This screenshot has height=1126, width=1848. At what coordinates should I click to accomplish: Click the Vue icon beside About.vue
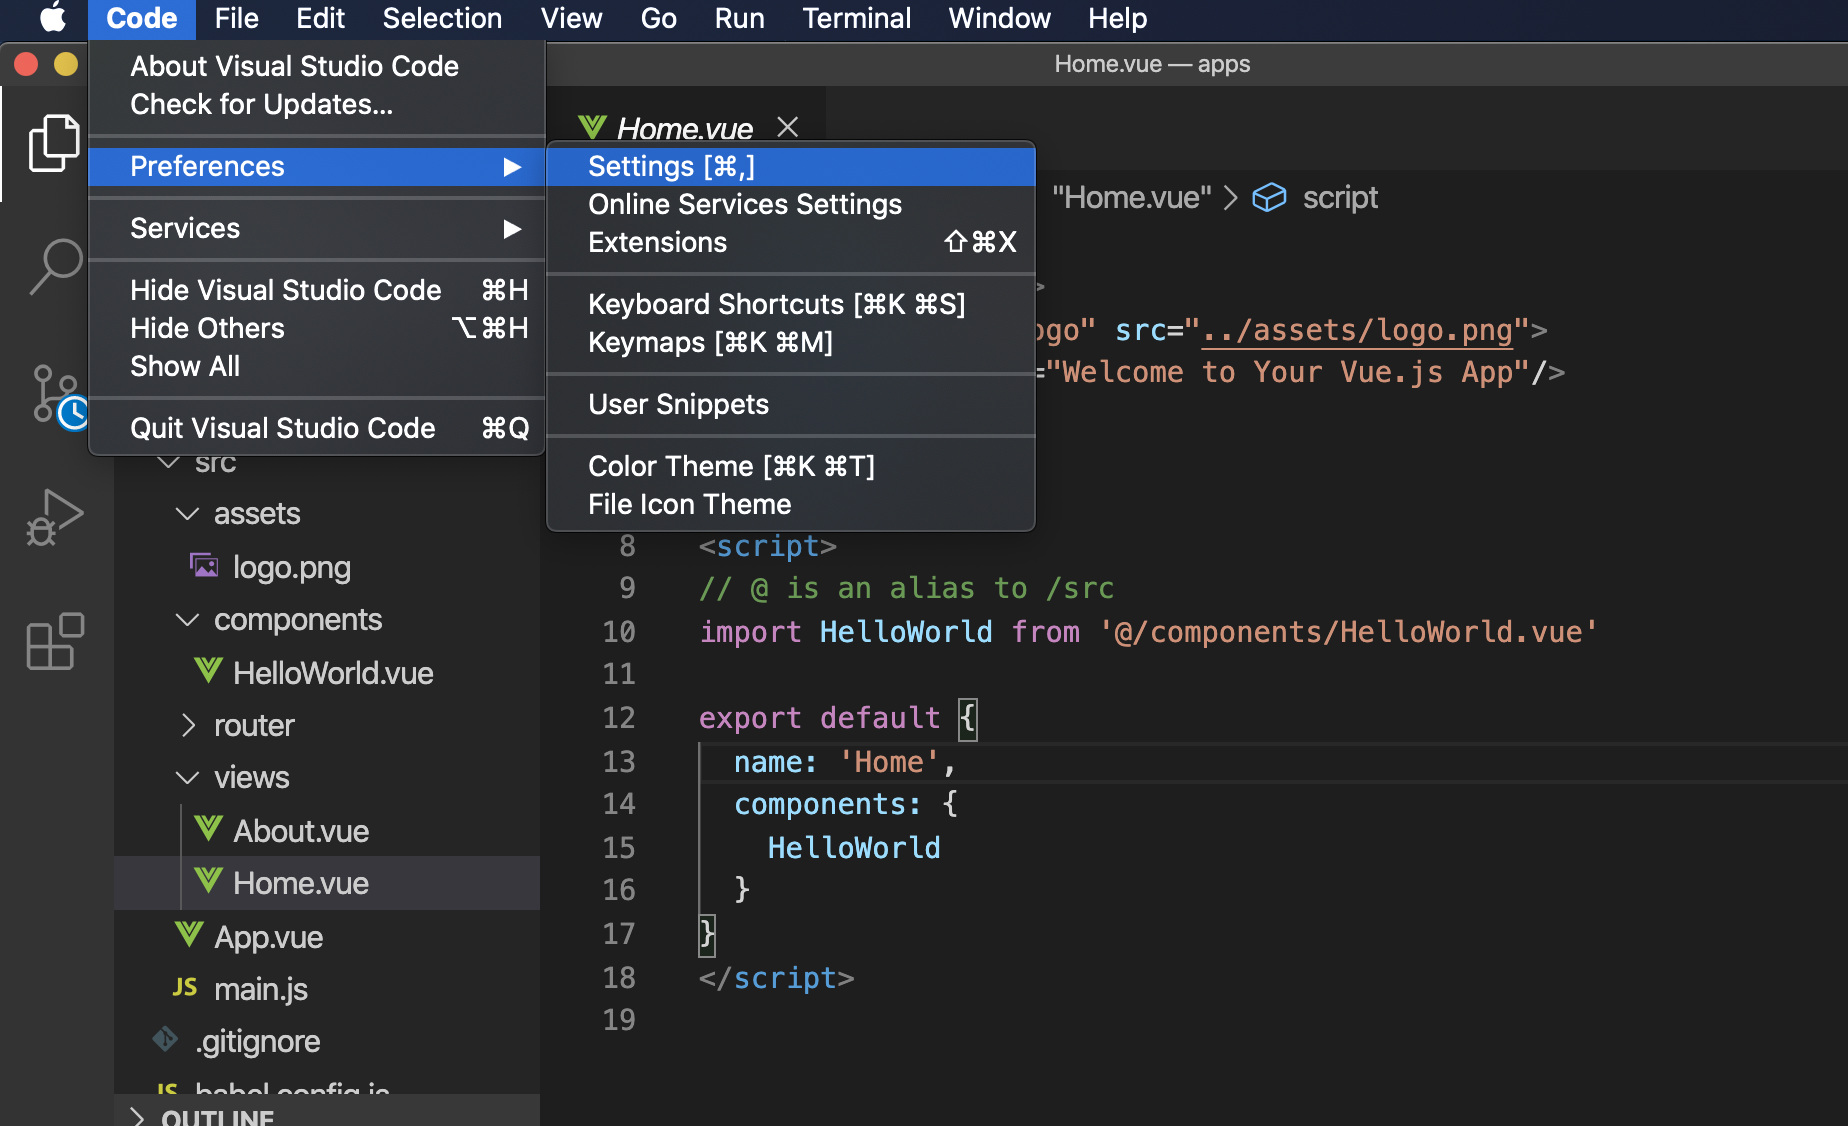click(208, 828)
